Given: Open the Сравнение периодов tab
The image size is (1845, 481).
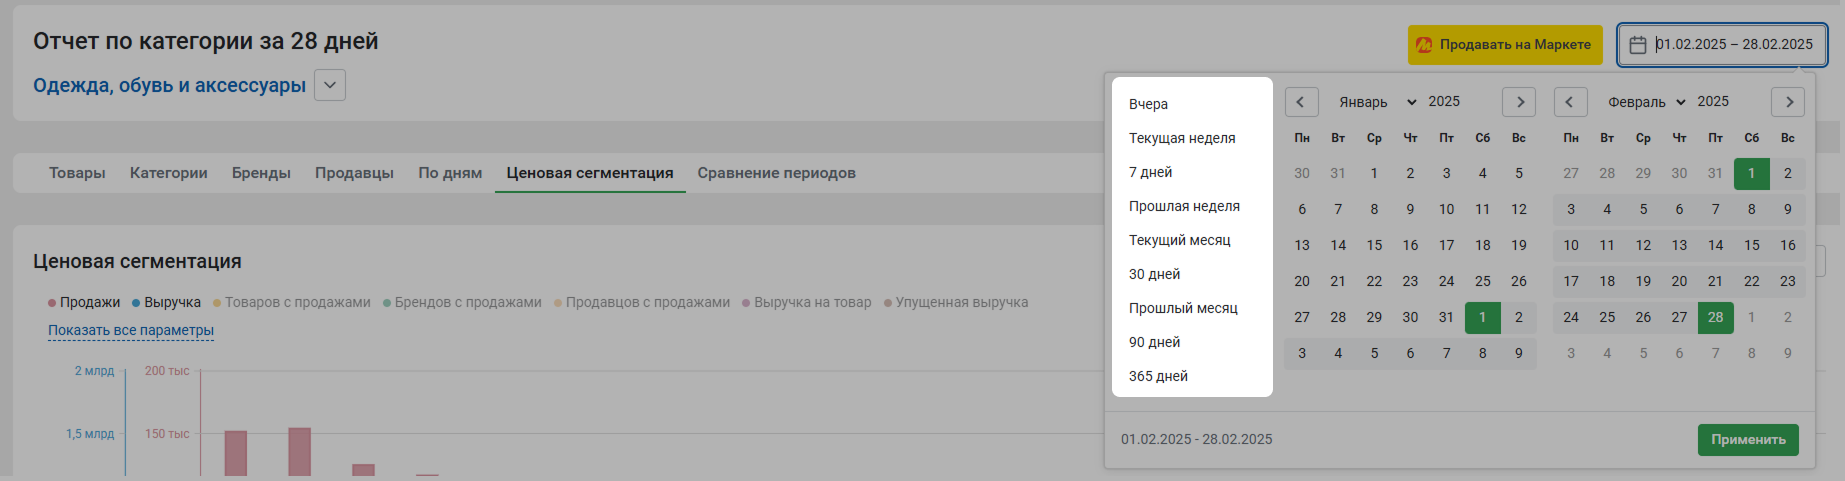Looking at the screenshot, I should pyautogui.click(x=777, y=173).
